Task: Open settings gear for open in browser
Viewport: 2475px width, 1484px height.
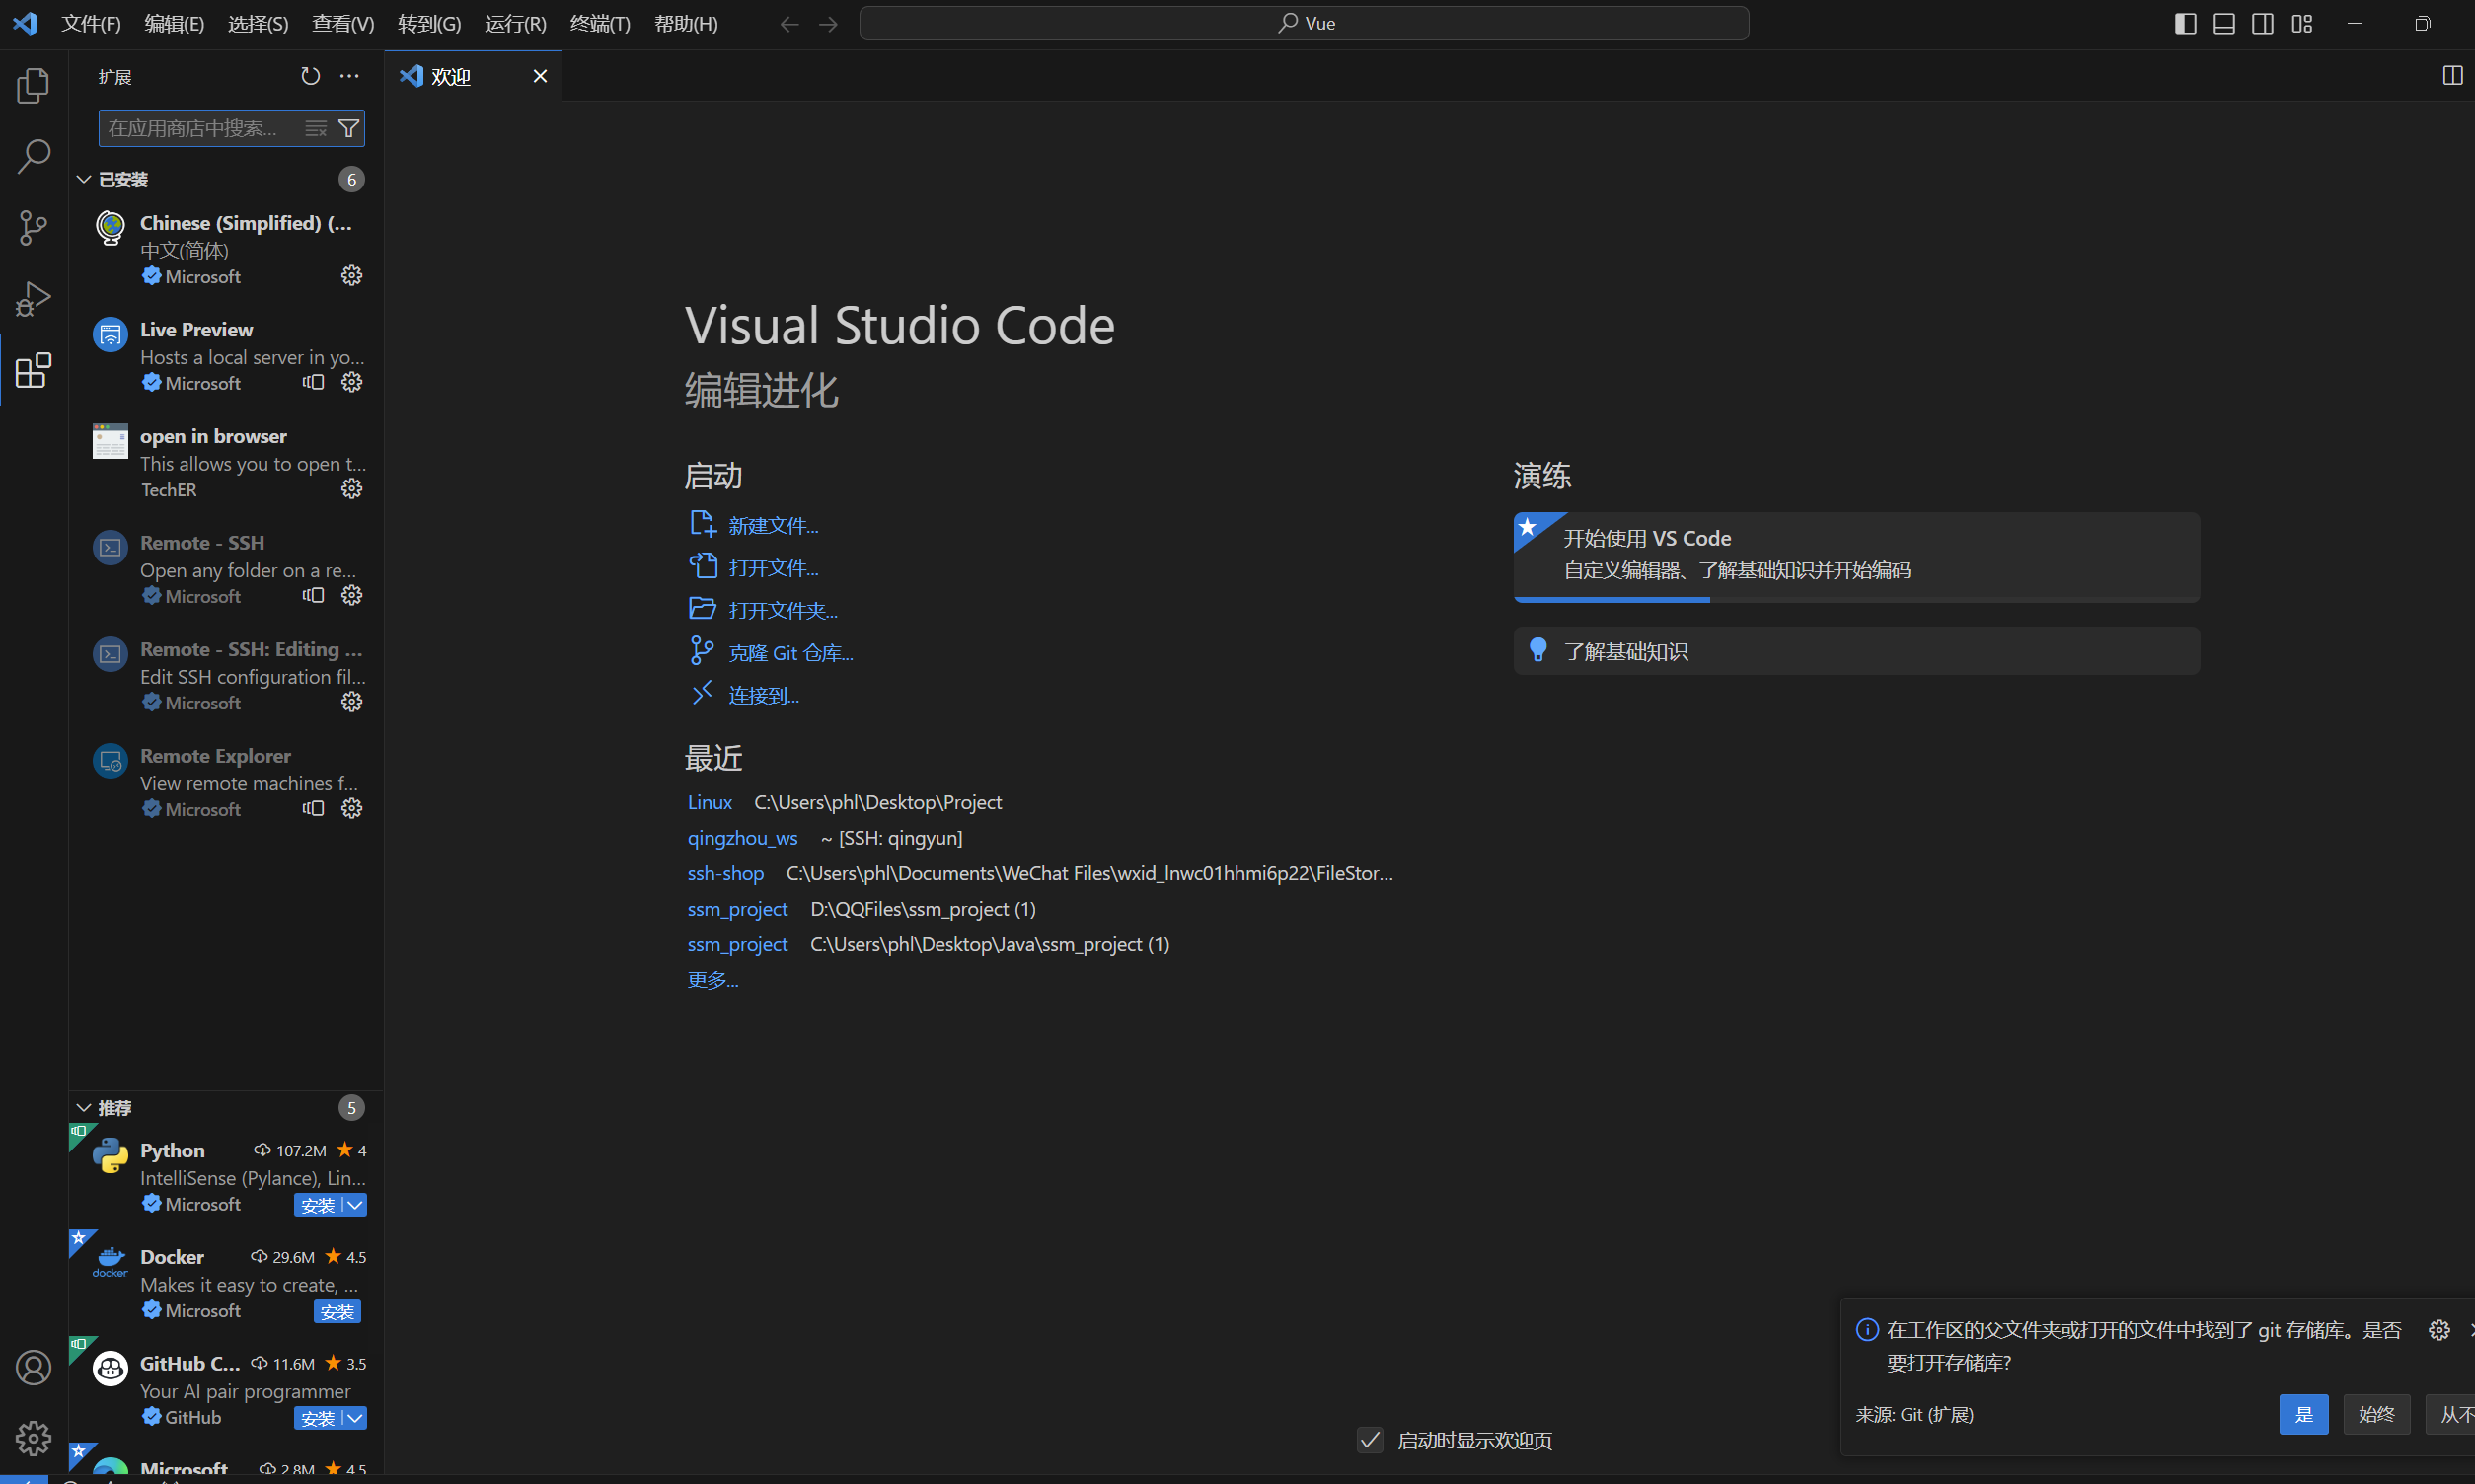Action: [x=351, y=489]
